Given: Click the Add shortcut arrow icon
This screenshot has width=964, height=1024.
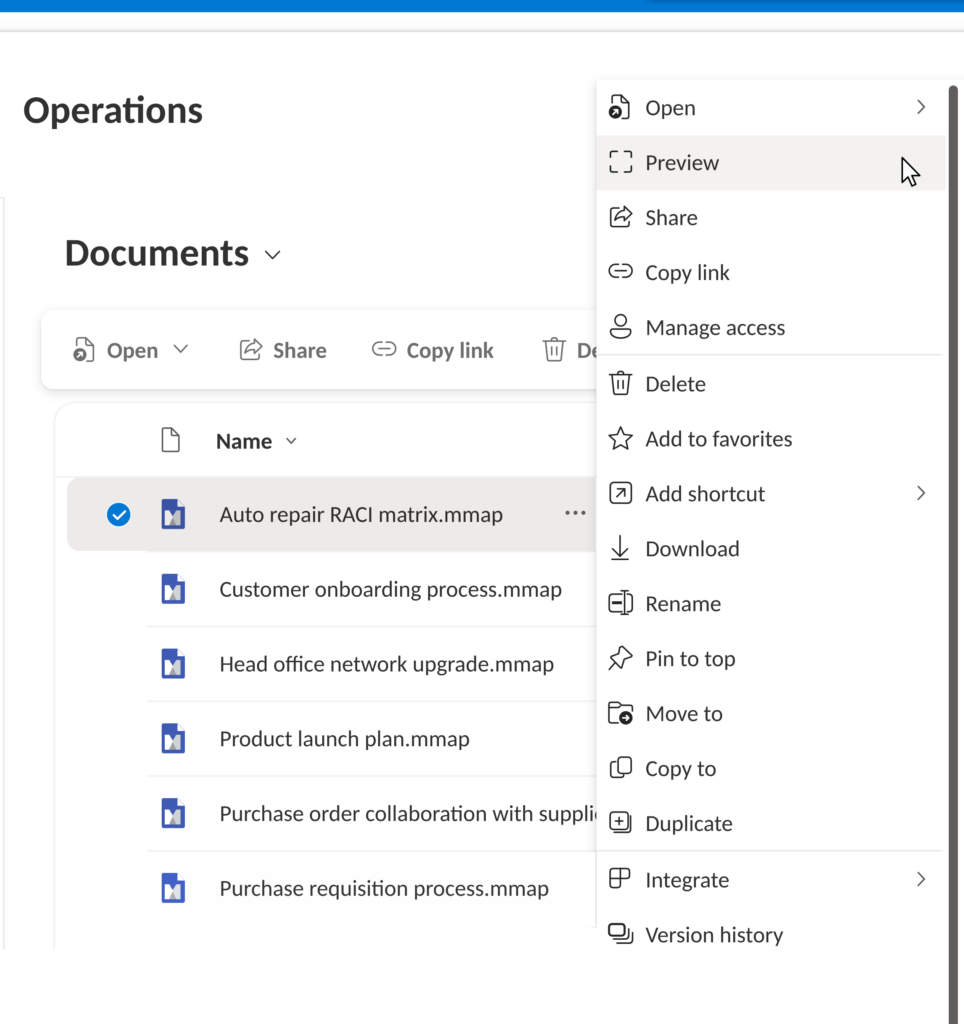Looking at the screenshot, I should point(620,493).
